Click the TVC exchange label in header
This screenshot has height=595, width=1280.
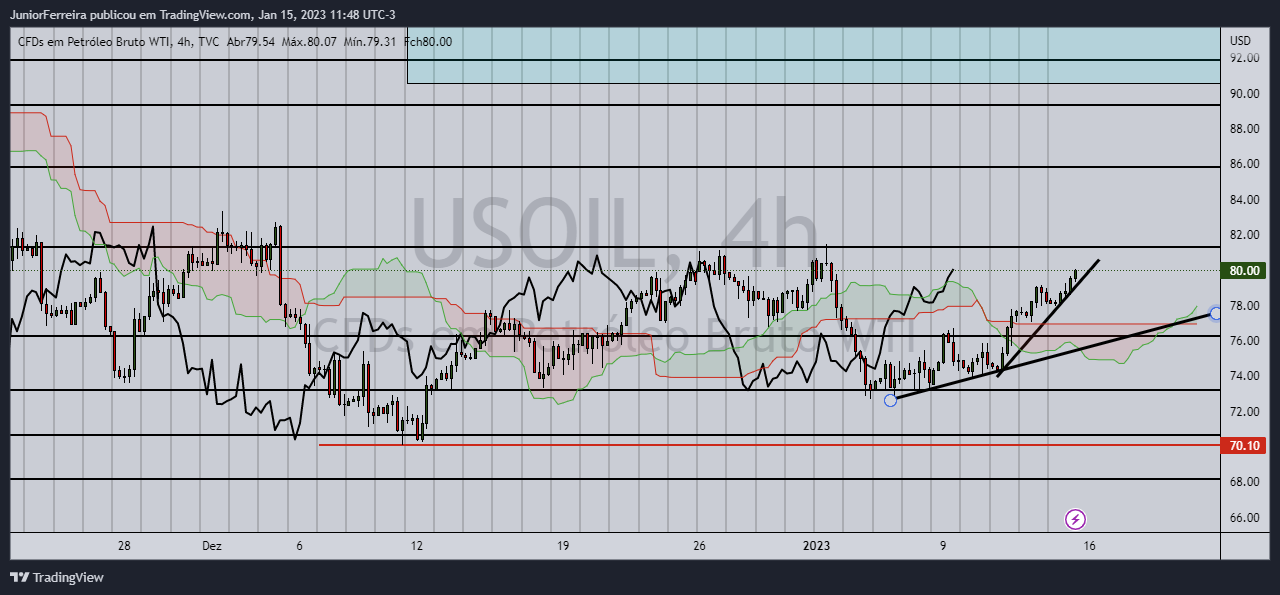click(x=207, y=41)
